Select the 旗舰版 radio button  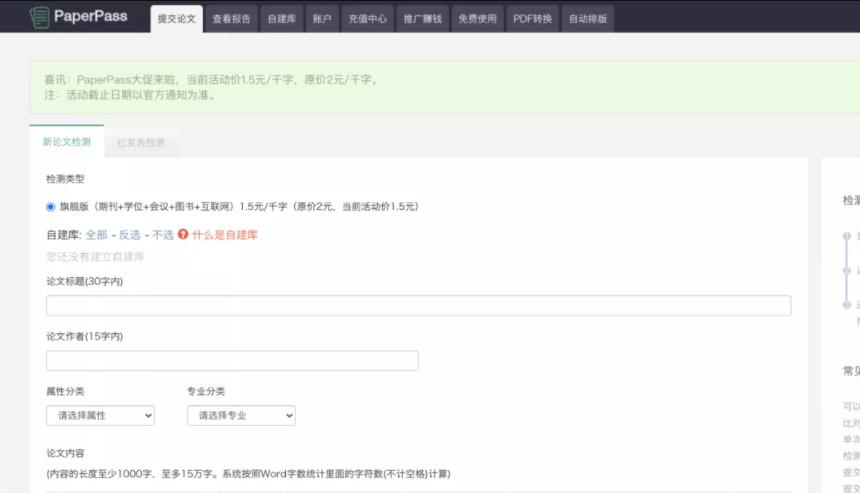click(50, 207)
